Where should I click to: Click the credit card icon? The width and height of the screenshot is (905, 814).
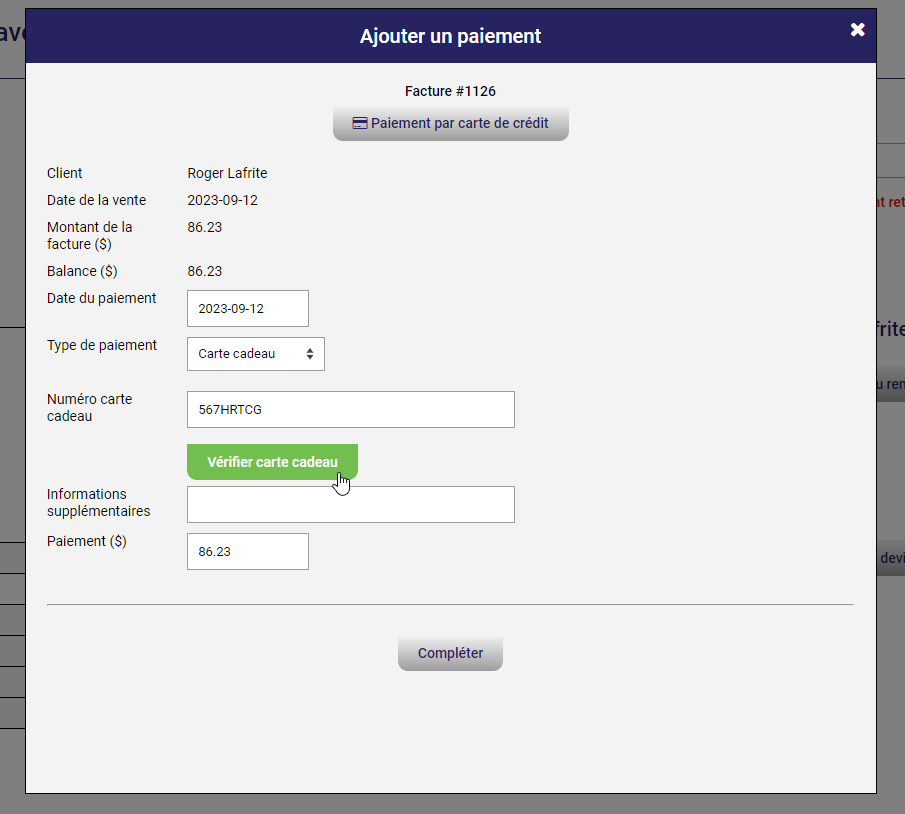(360, 124)
